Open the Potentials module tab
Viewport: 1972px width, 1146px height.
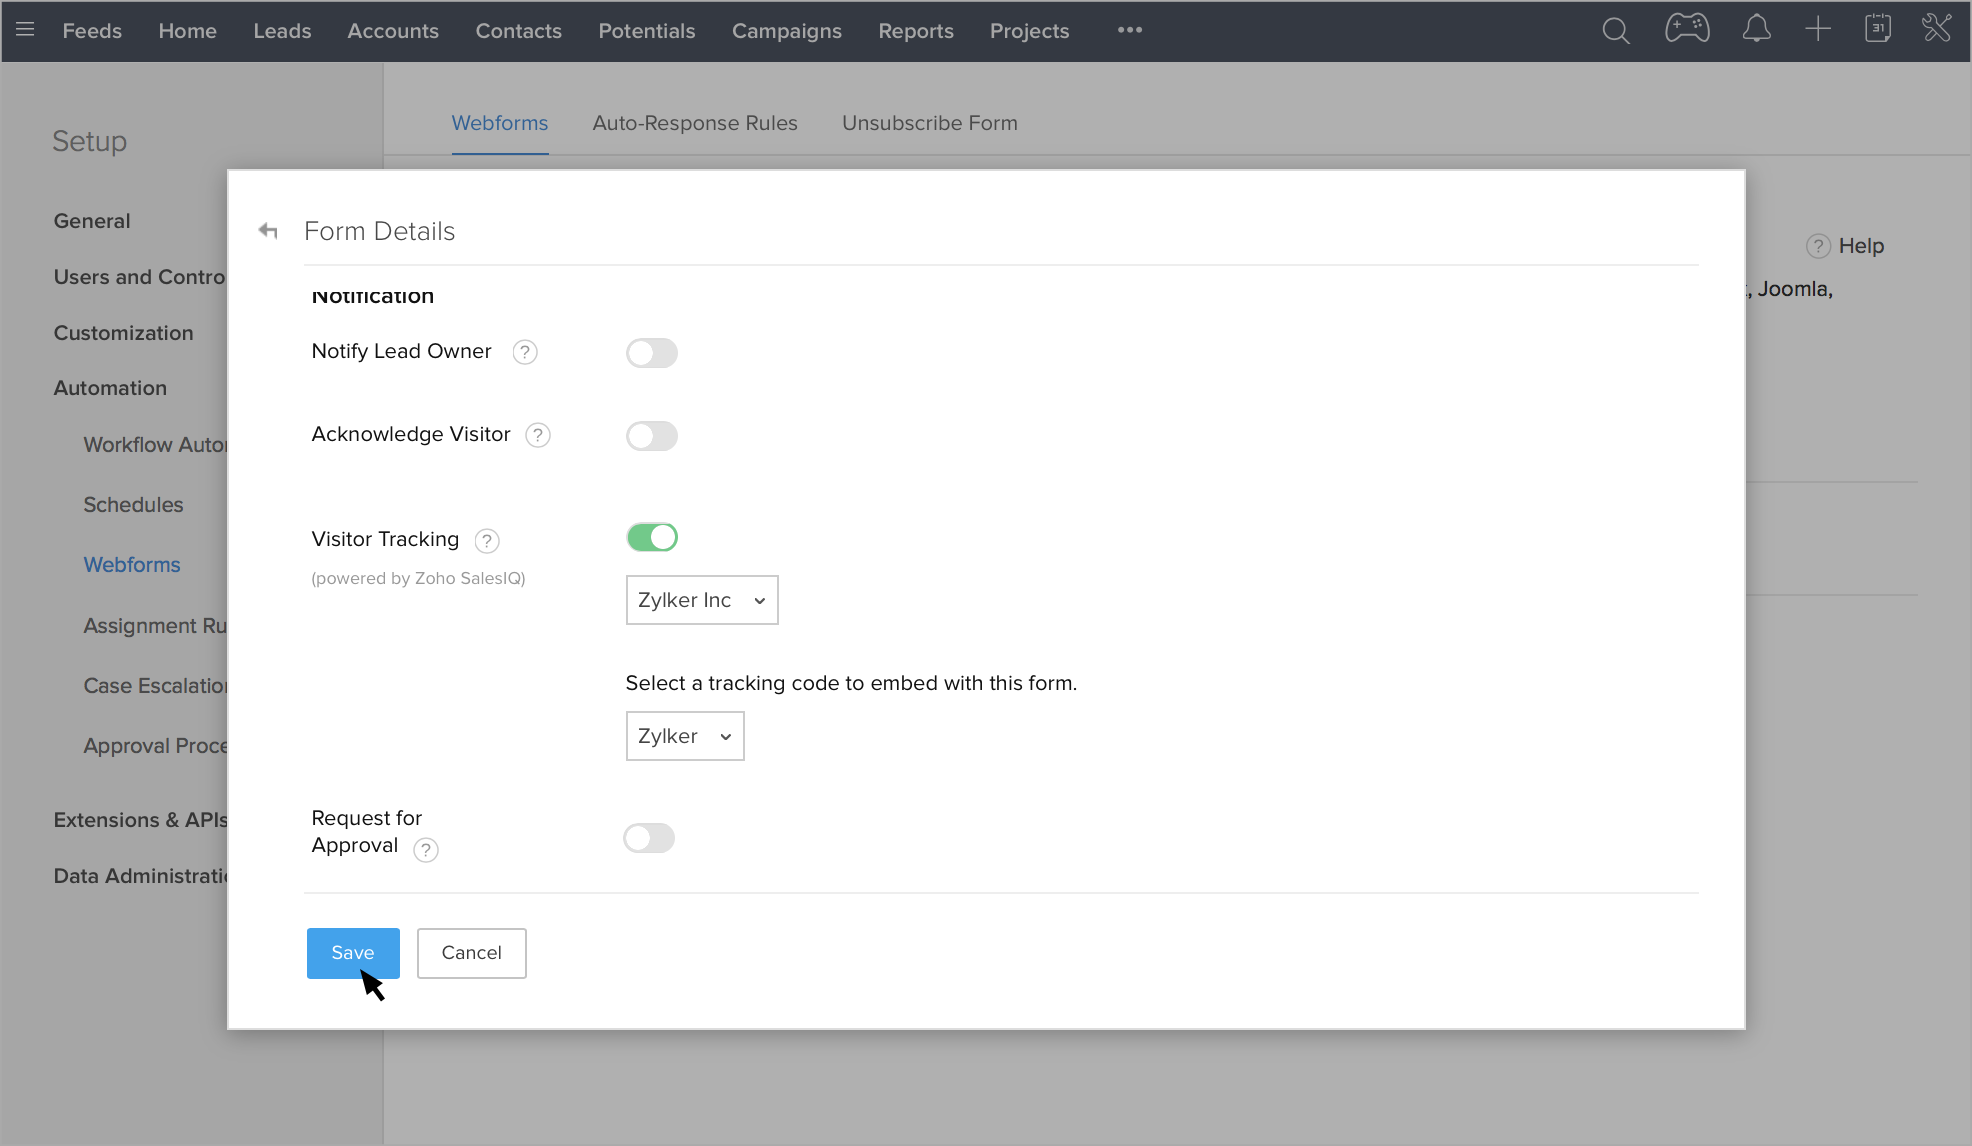pos(646,31)
